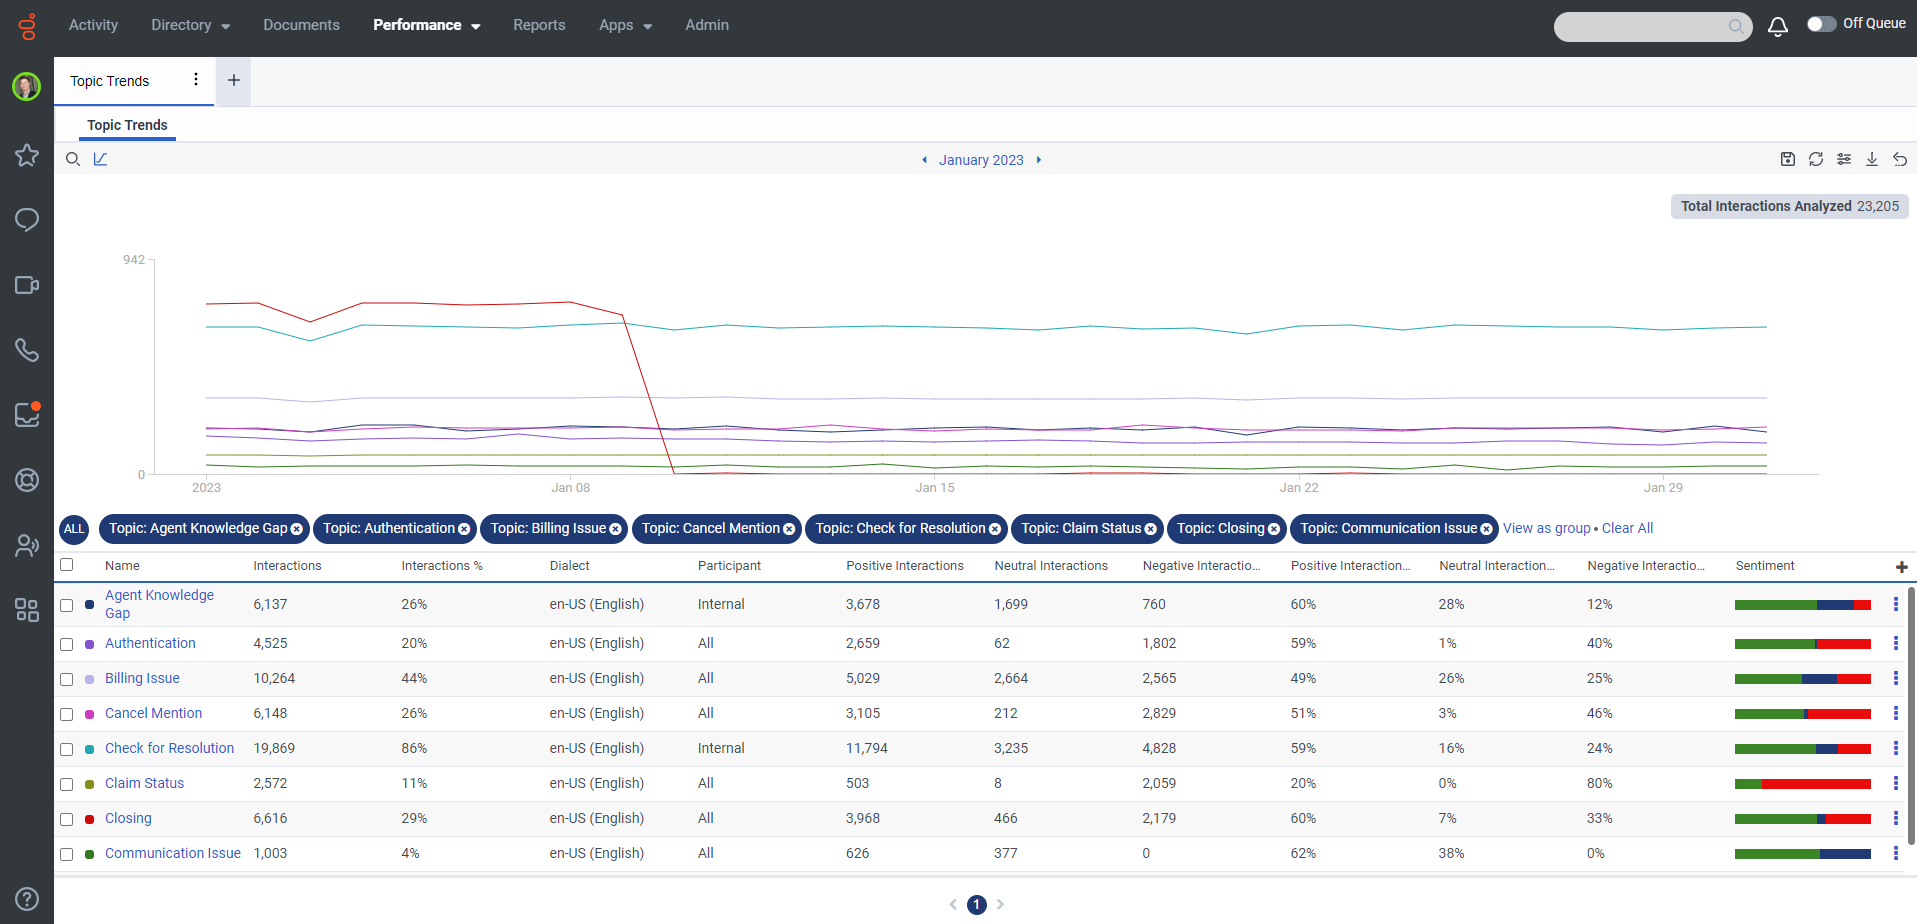Click the Check for Resolution sentiment bar
This screenshot has width=1917, height=924.
point(1802,749)
